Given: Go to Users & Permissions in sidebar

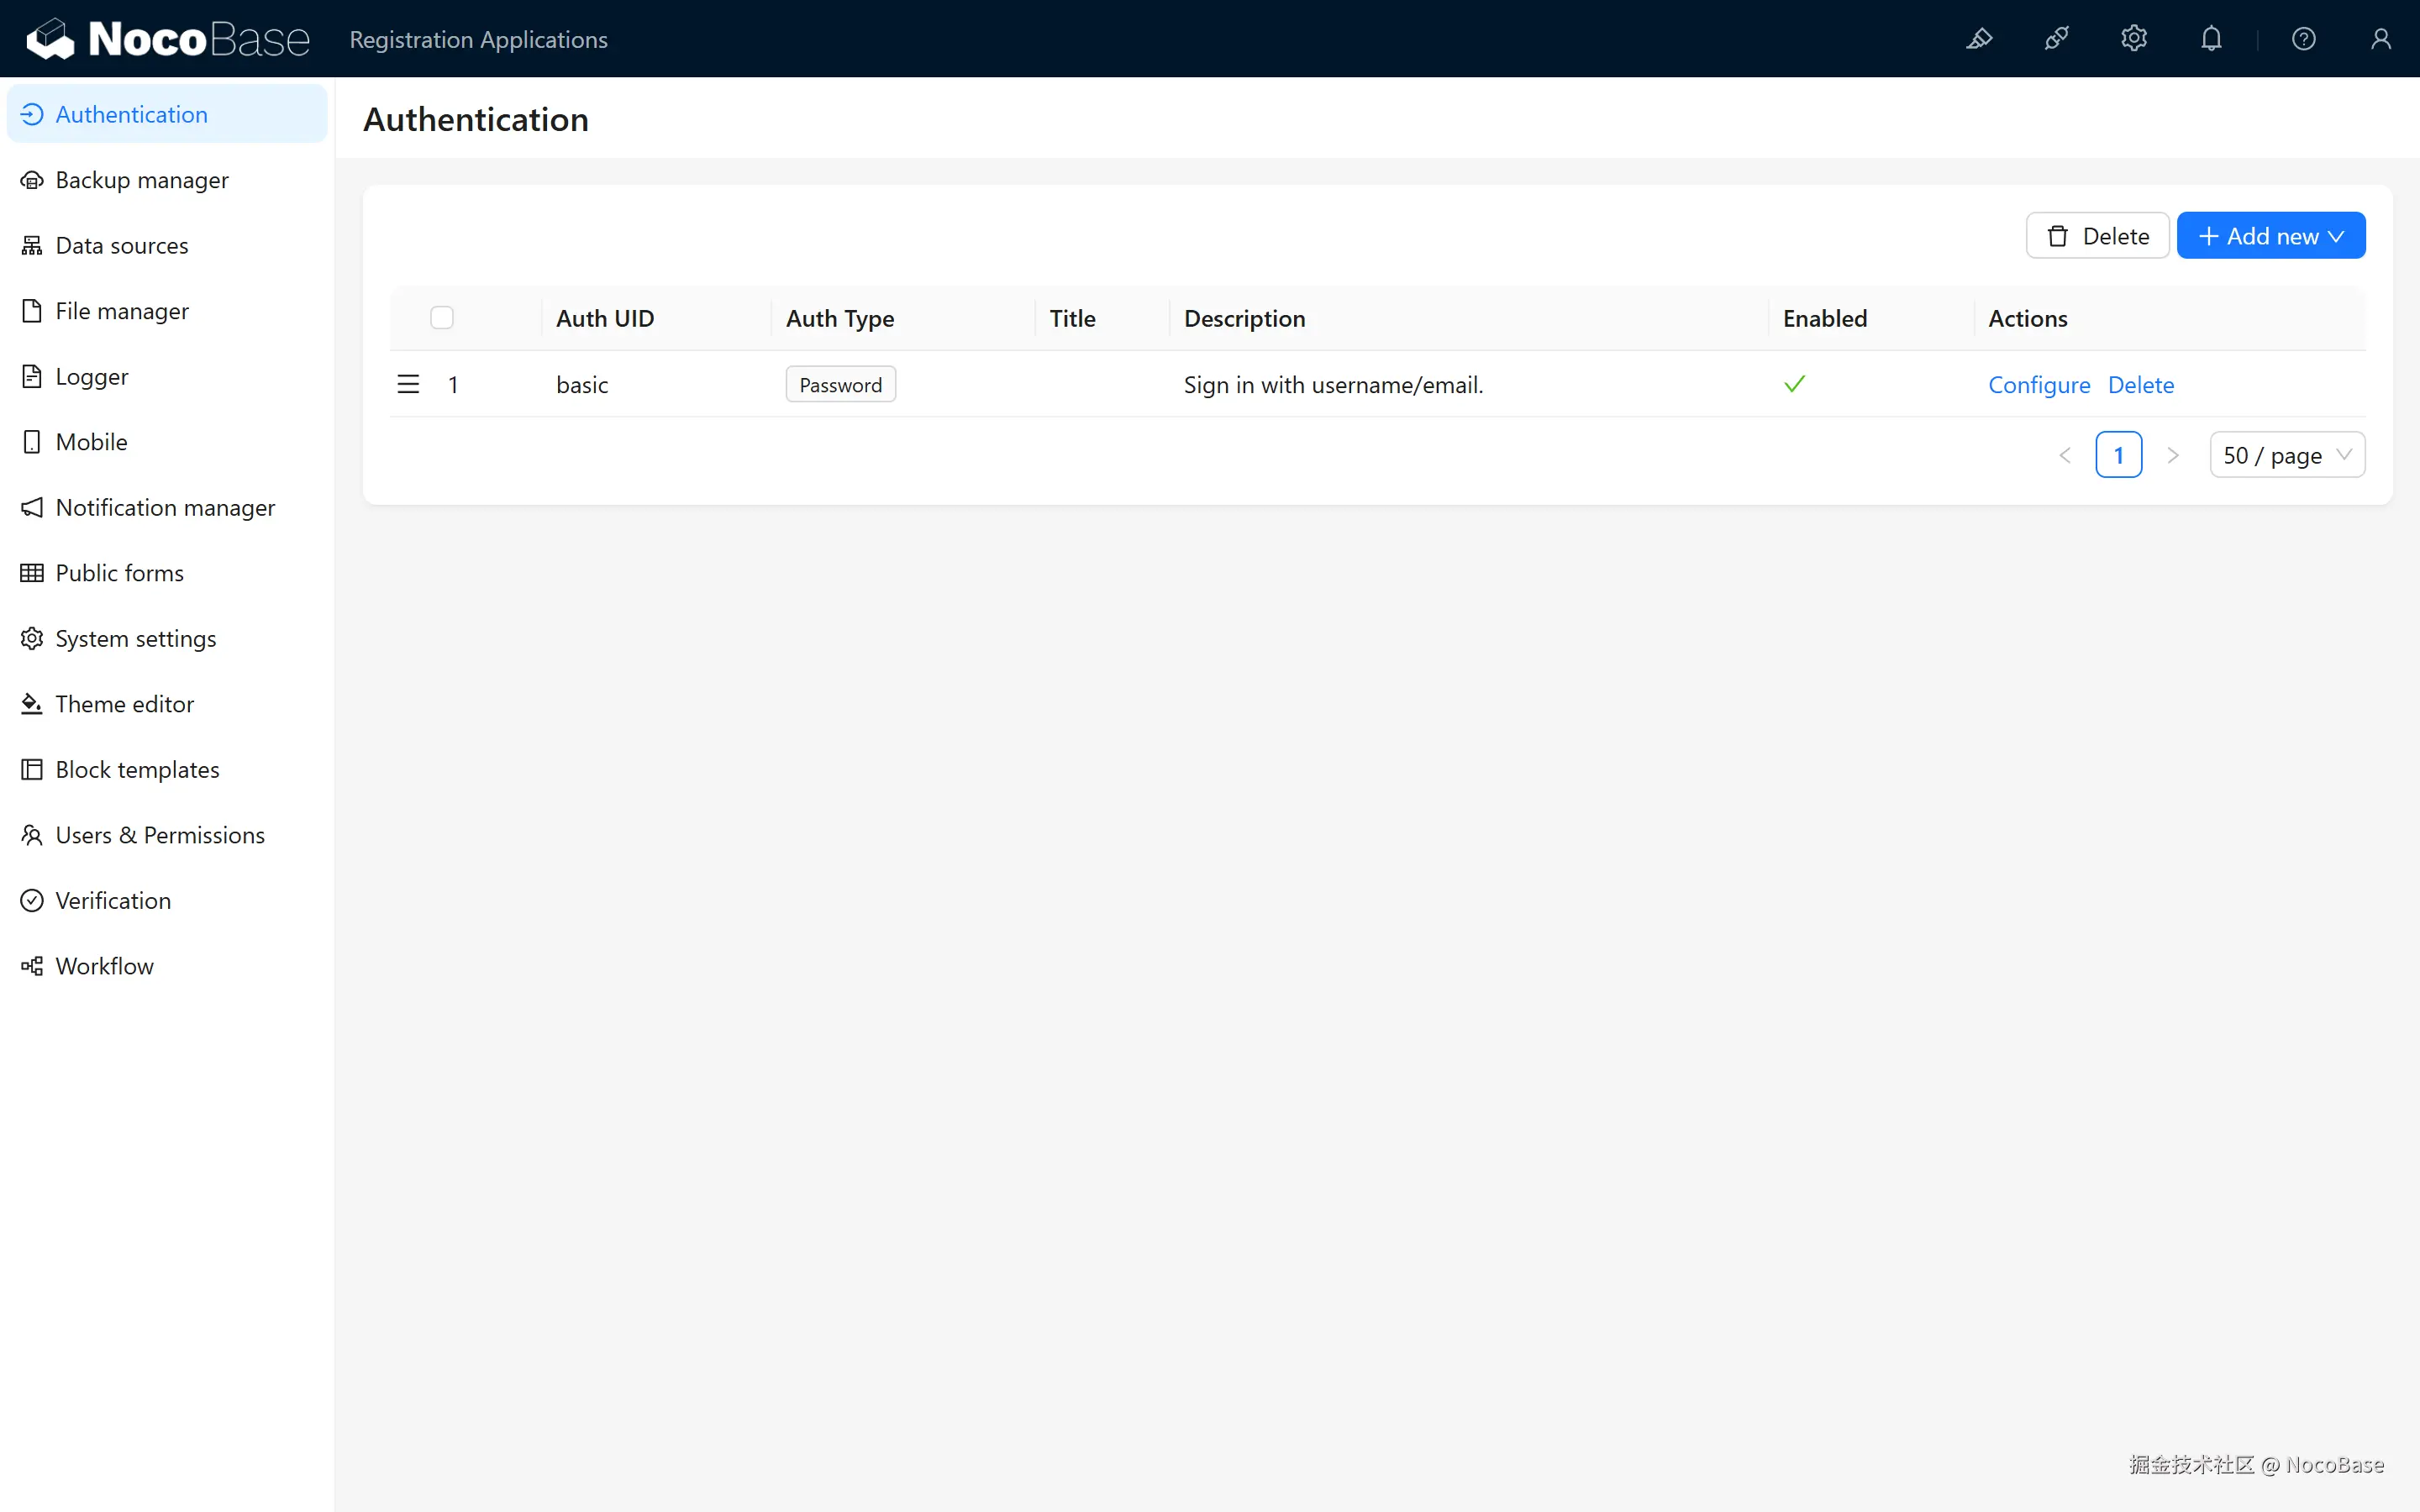Looking at the screenshot, I should coord(160,835).
